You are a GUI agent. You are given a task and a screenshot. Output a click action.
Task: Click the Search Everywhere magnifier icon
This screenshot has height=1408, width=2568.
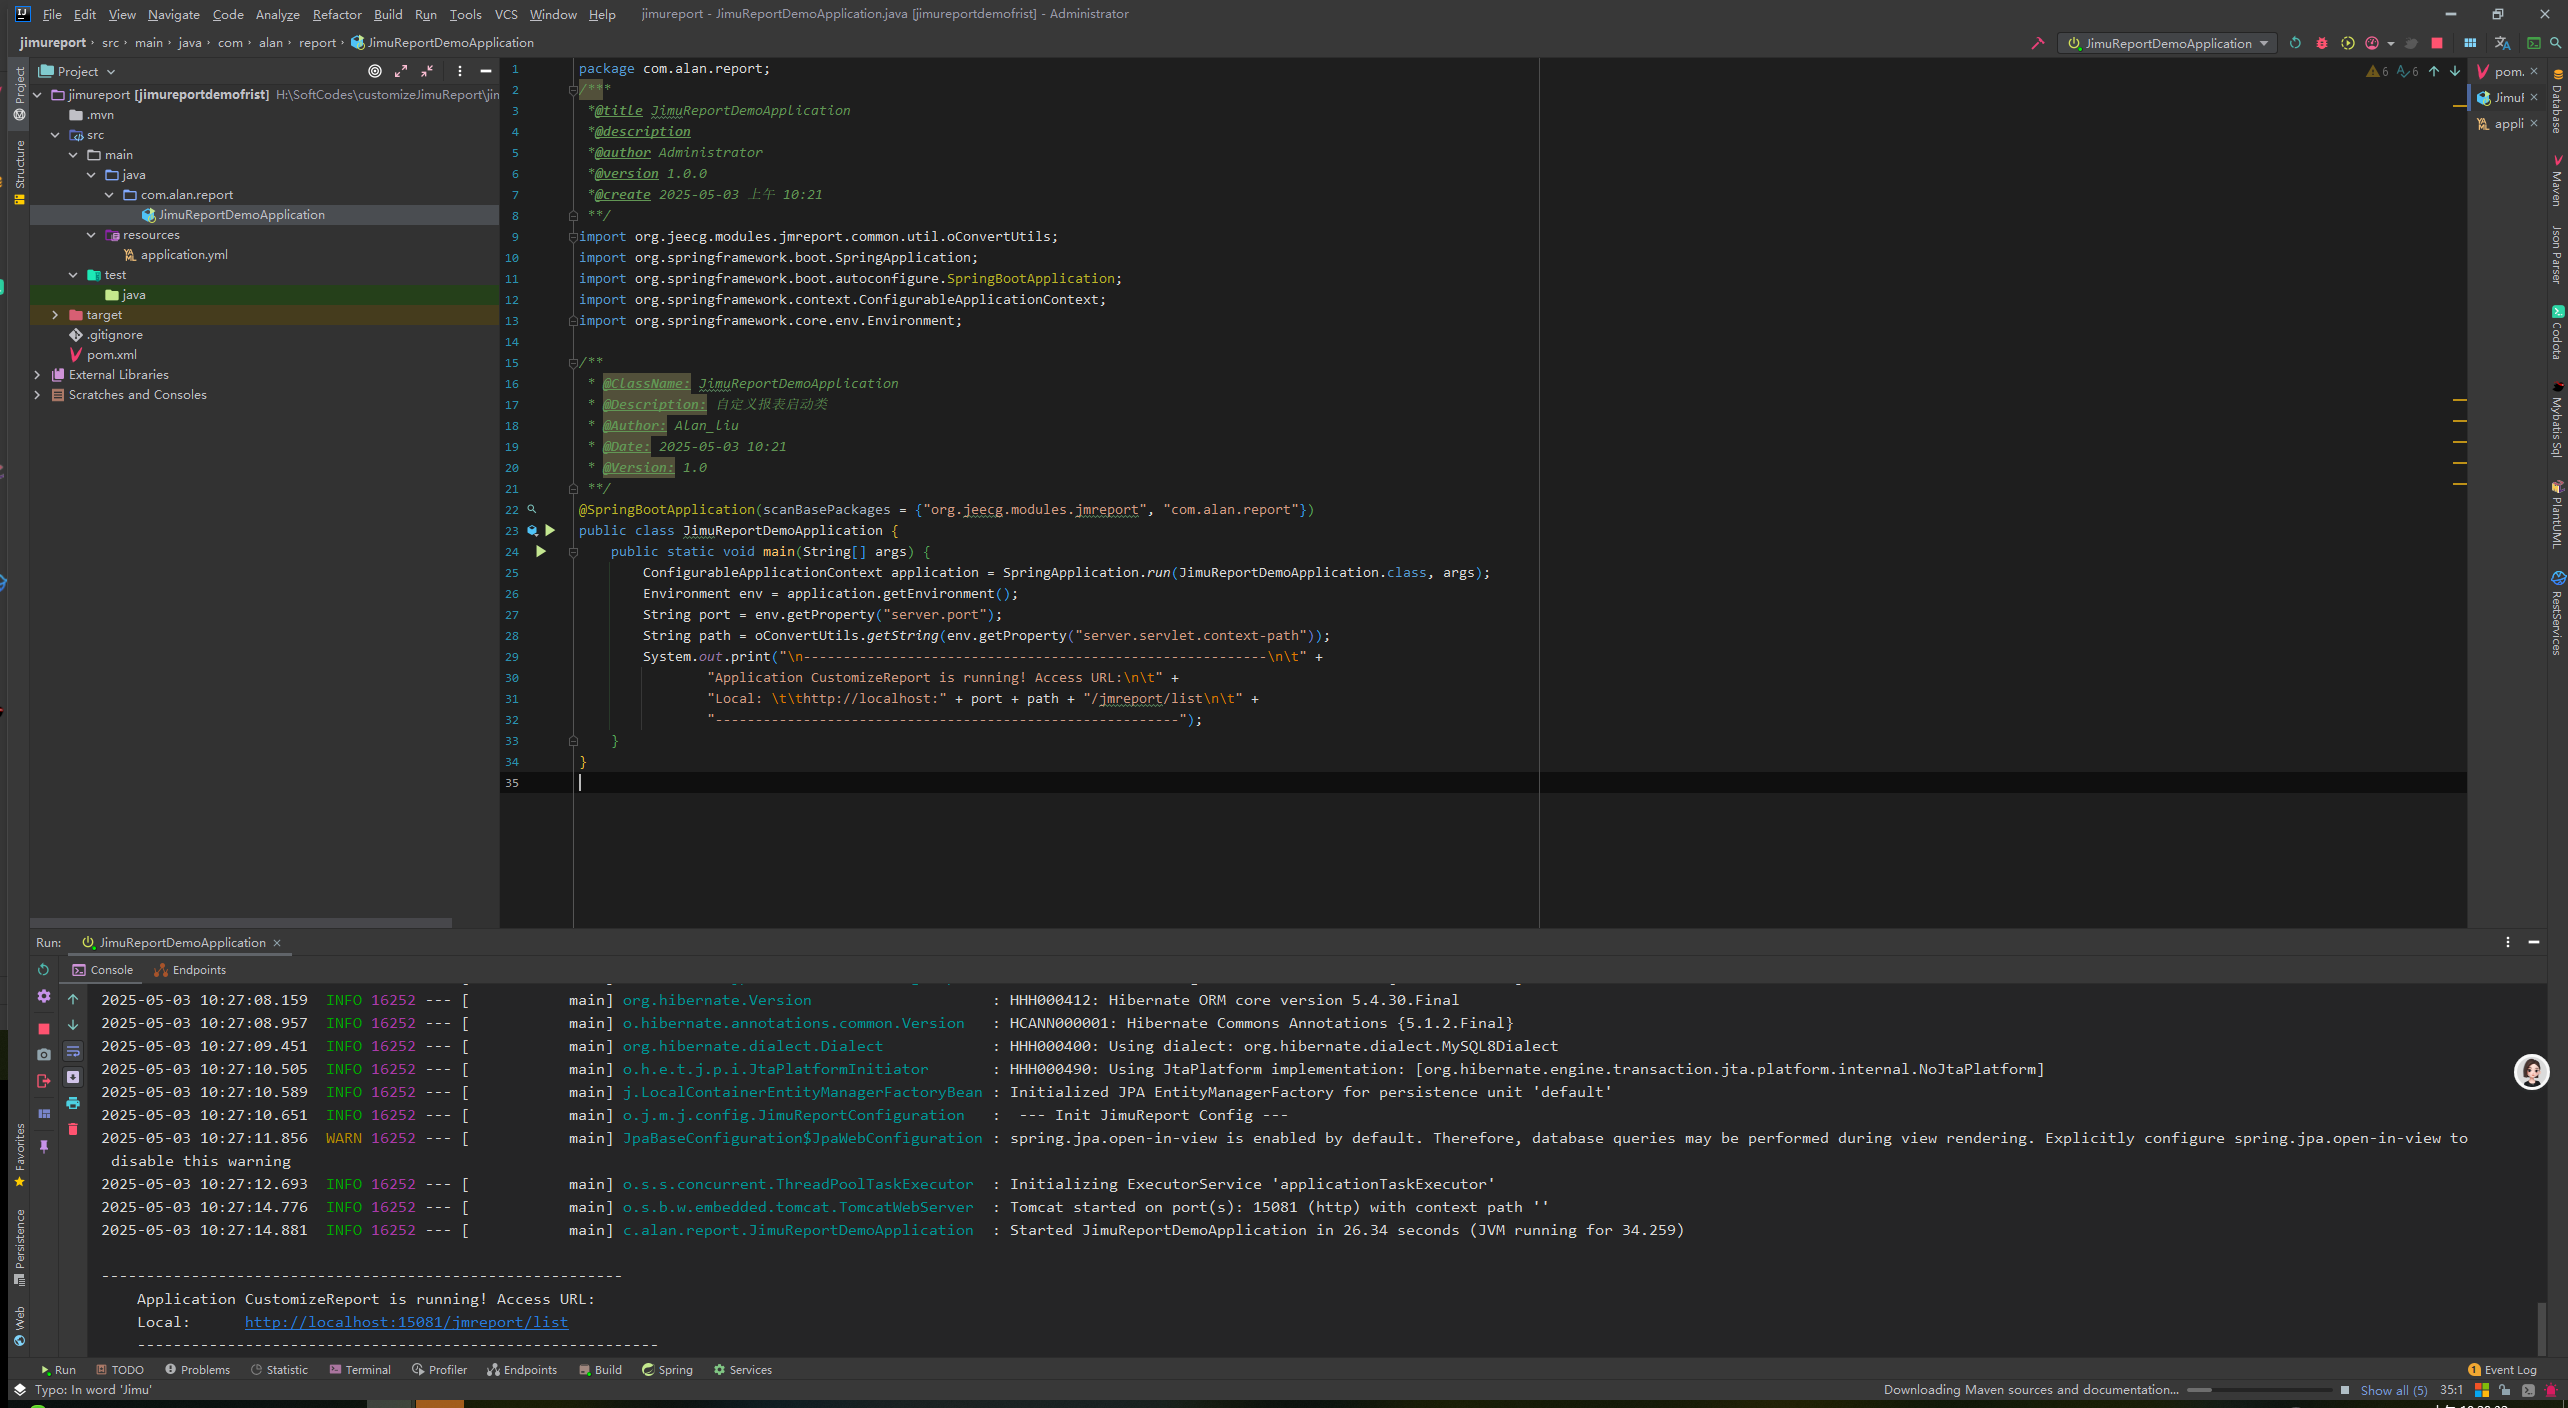[x=2555, y=43]
